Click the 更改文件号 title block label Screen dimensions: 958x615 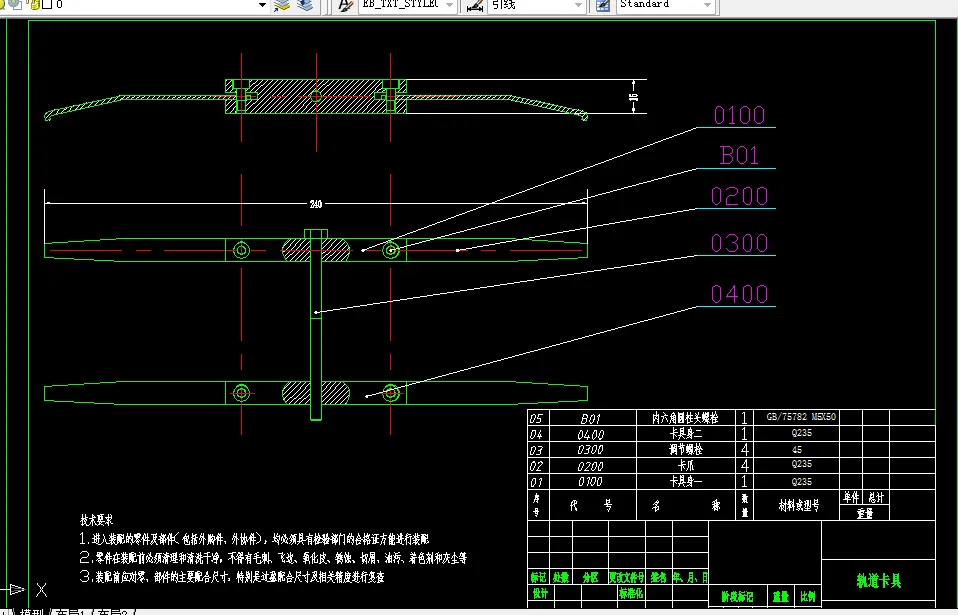point(626,577)
